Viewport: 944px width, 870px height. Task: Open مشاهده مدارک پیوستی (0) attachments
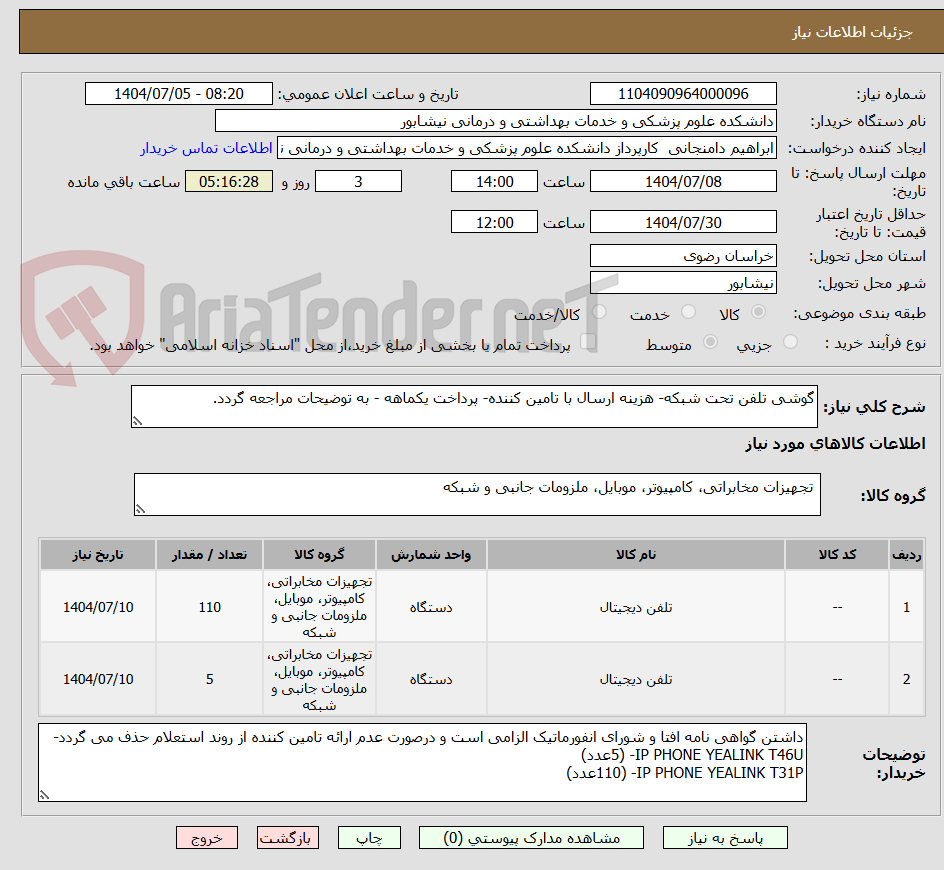(x=531, y=837)
